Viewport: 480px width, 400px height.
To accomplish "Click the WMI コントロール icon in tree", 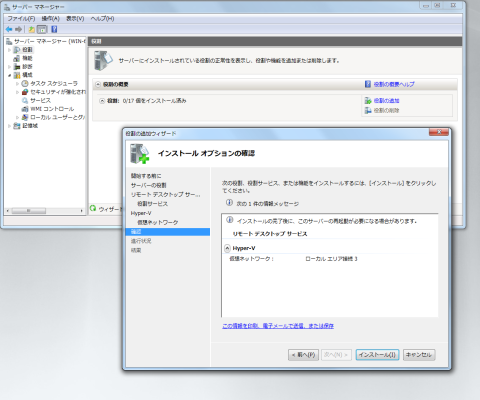I will click(25, 109).
